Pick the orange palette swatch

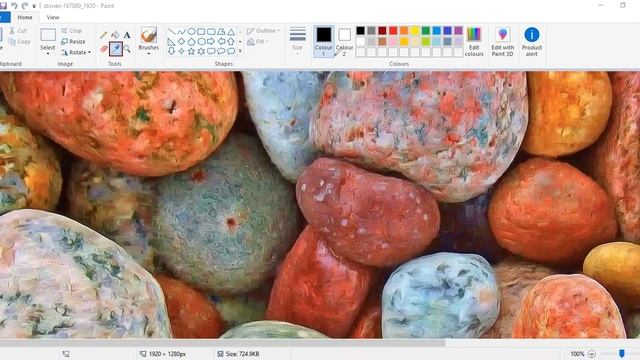(x=404, y=31)
